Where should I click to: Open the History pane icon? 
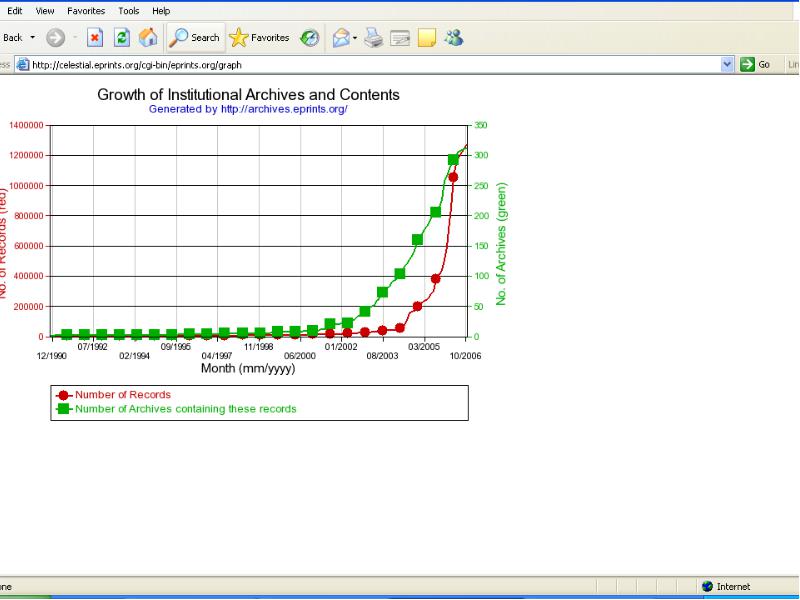coord(309,38)
